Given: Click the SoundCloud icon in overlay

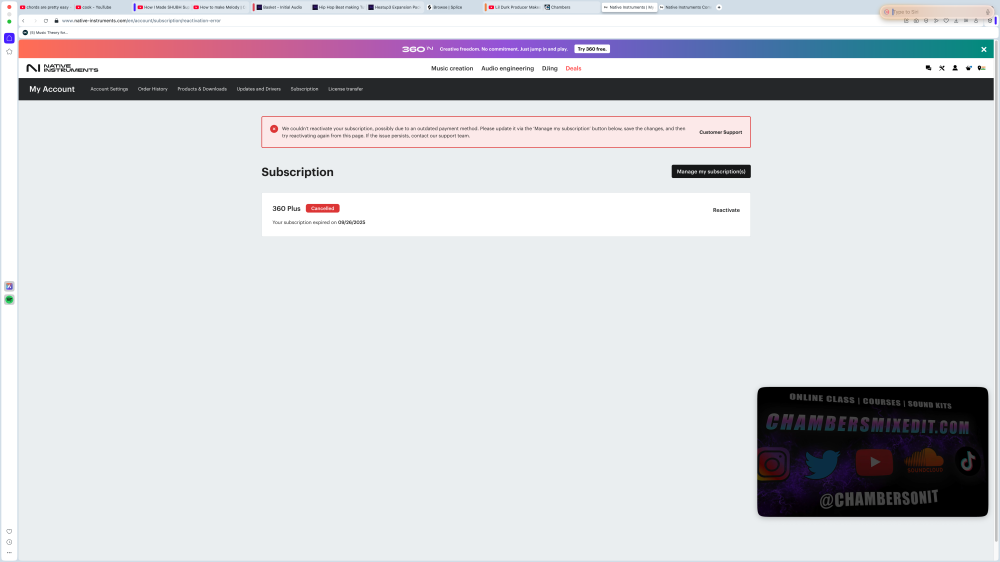Looking at the screenshot, I should pos(925,460).
